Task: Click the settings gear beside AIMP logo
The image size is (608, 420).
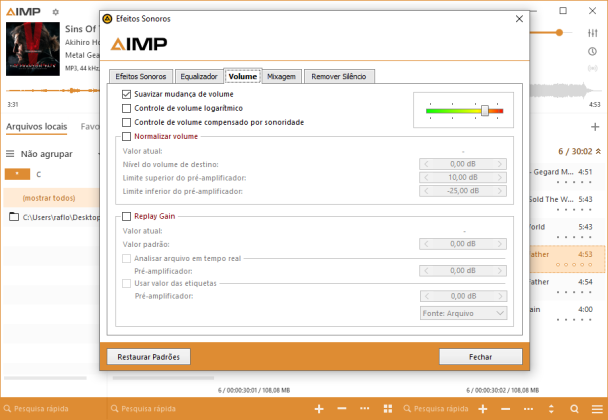Action: point(55,12)
